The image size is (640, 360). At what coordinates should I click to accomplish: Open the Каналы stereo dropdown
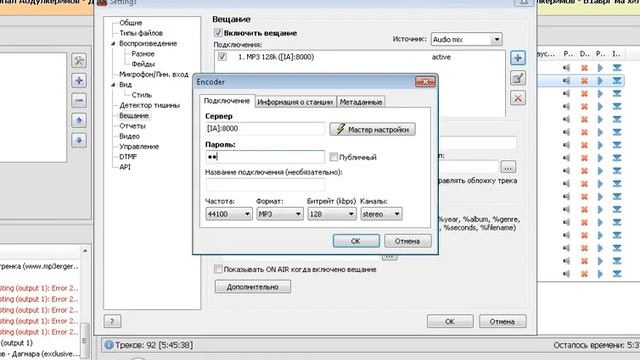pyautogui.click(x=381, y=214)
